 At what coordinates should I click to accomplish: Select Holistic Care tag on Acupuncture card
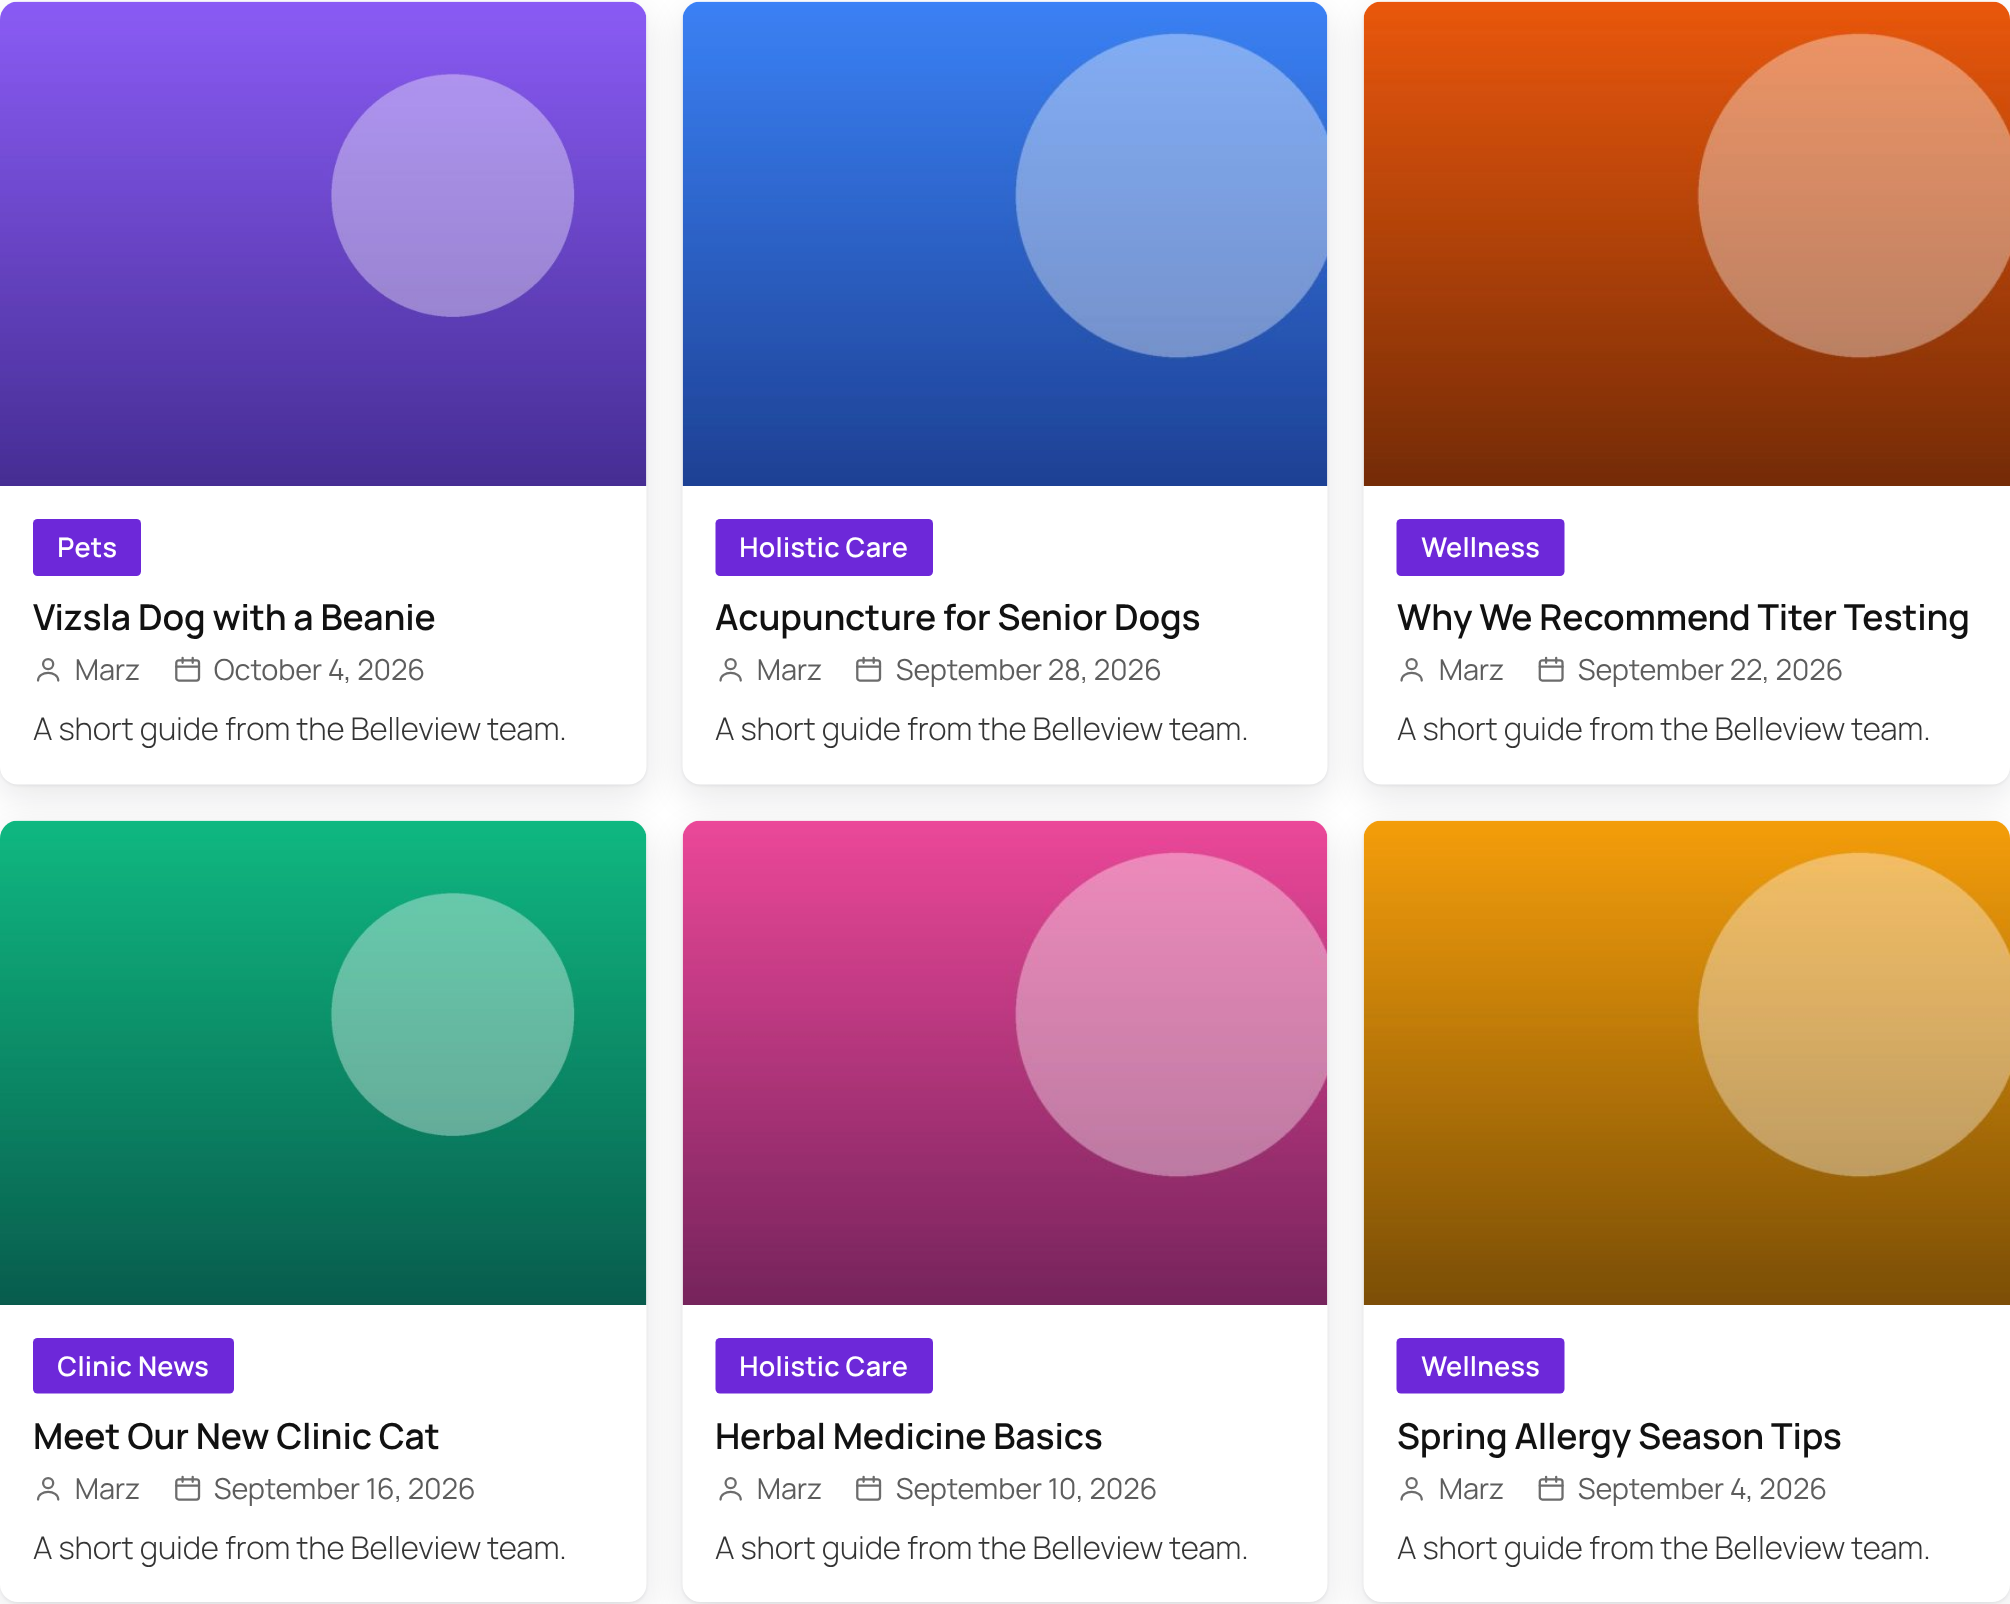pyautogui.click(x=824, y=547)
